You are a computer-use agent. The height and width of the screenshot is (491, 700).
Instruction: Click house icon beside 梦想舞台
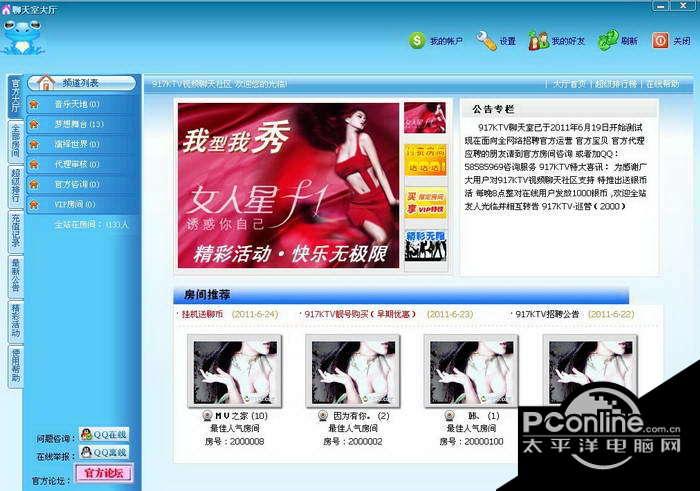coord(34,124)
